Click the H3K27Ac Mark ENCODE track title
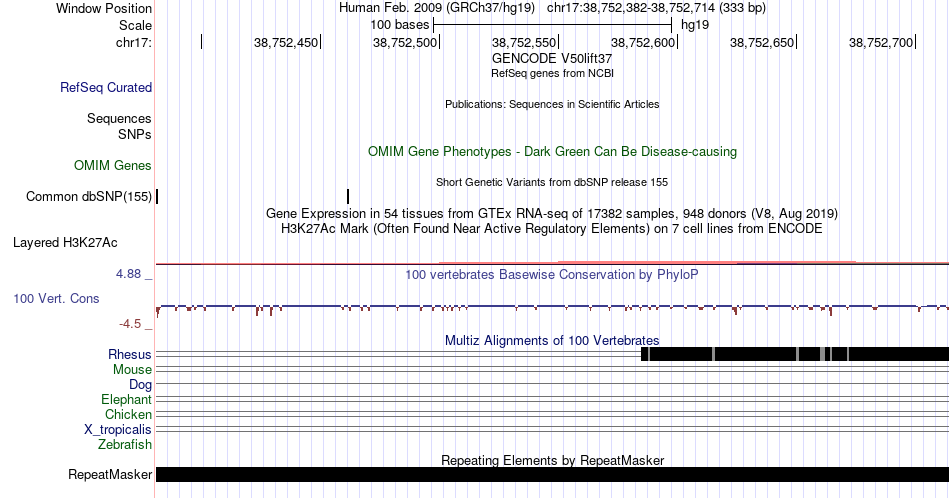This screenshot has width=950, height=498. [x=552, y=228]
